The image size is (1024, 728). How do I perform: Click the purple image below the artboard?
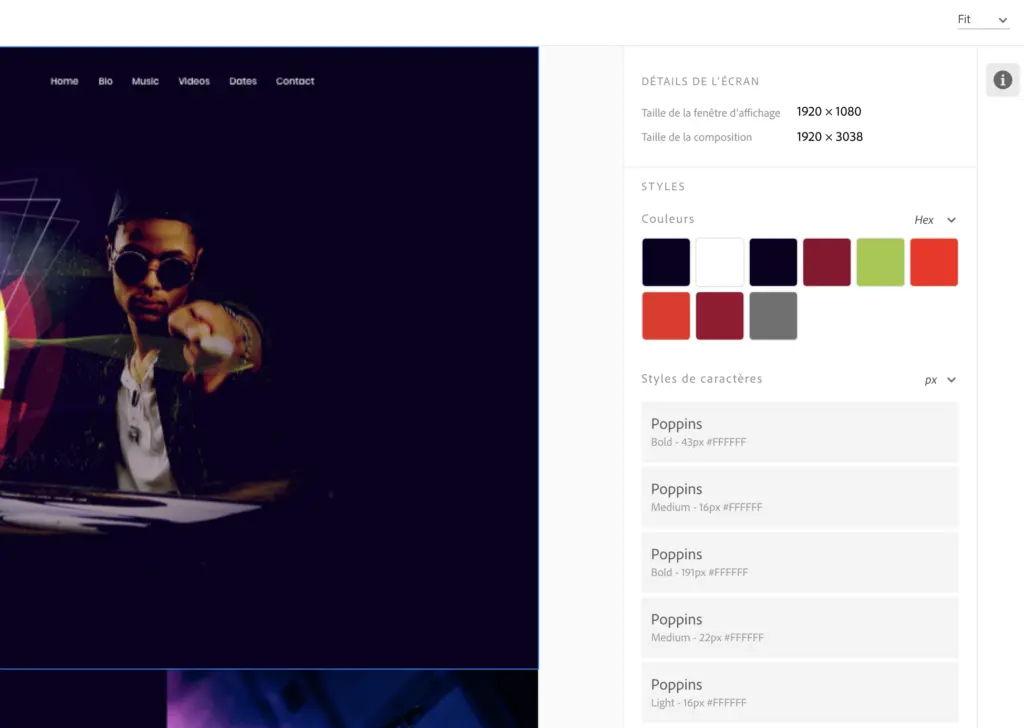point(352,699)
